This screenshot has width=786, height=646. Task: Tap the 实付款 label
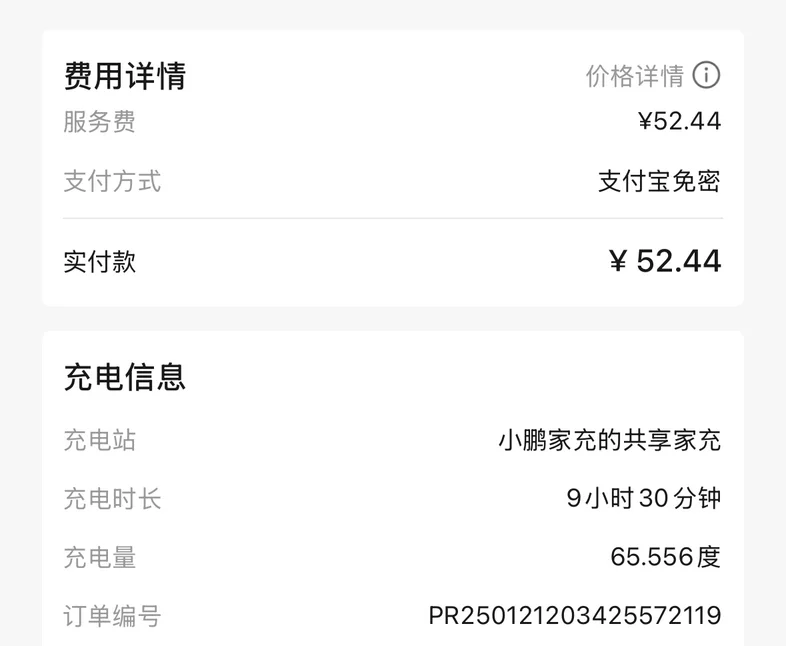(x=99, y=262)
